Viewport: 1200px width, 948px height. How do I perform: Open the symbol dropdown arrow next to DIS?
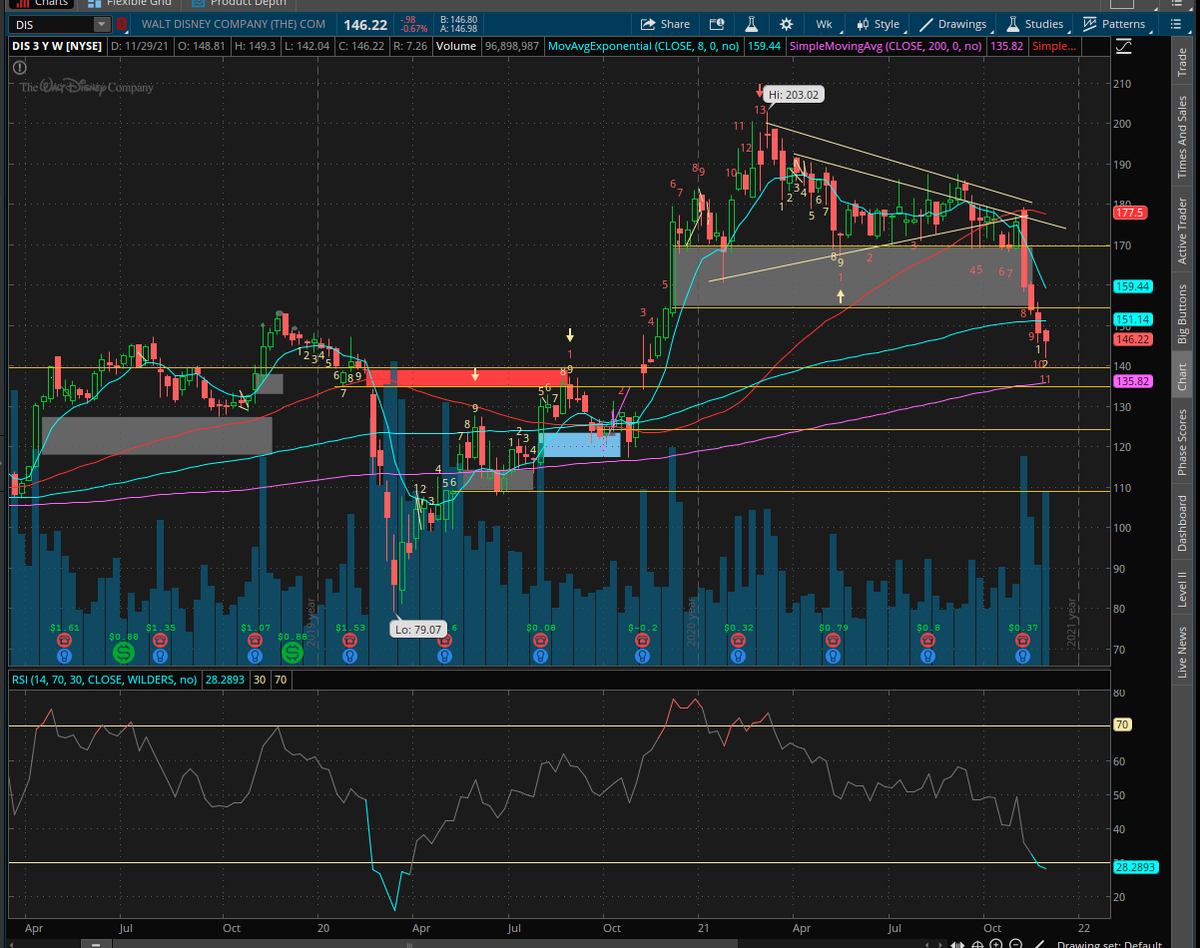coord(101,24)
